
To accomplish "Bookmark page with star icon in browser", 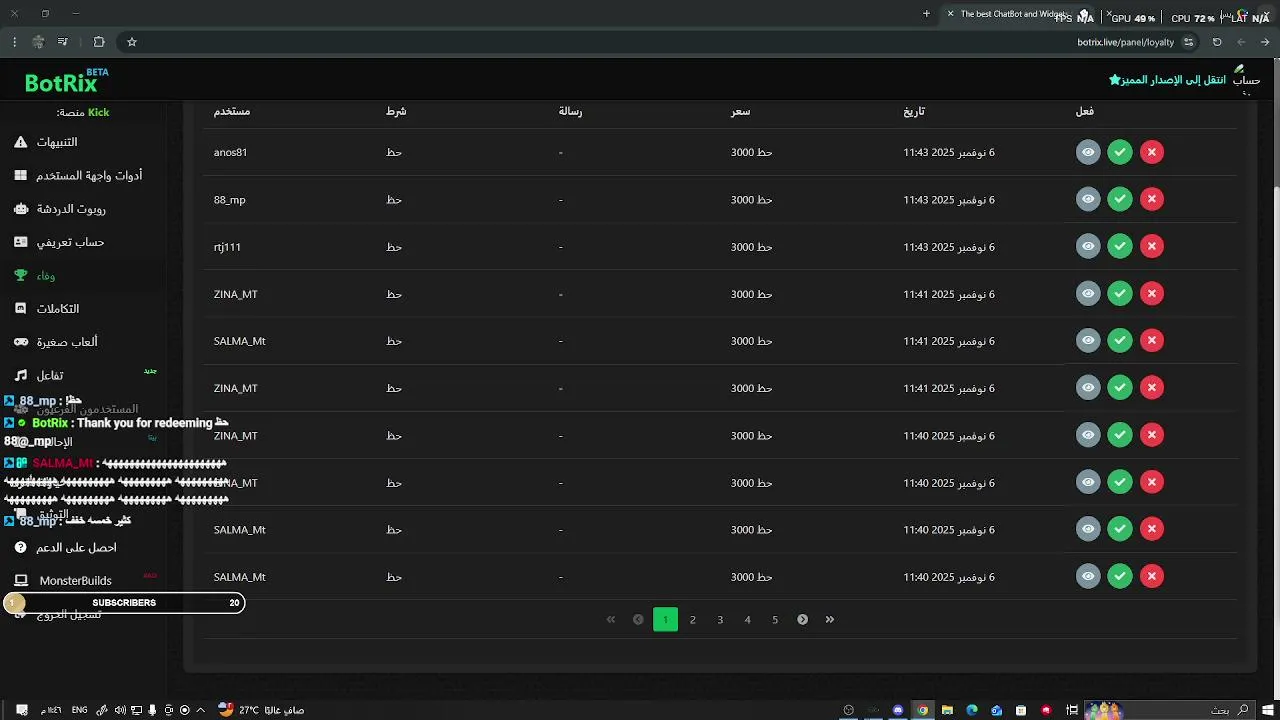I will click(x=131, y=42).
